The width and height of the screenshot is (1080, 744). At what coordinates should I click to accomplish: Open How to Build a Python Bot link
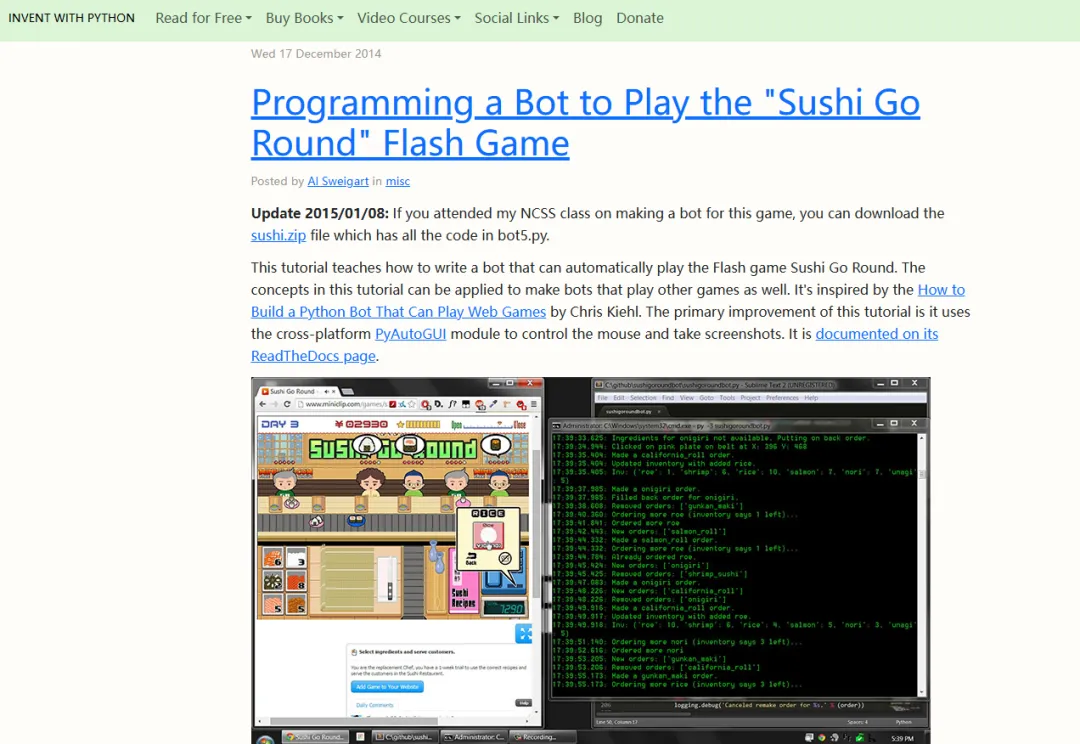point(398,312)
